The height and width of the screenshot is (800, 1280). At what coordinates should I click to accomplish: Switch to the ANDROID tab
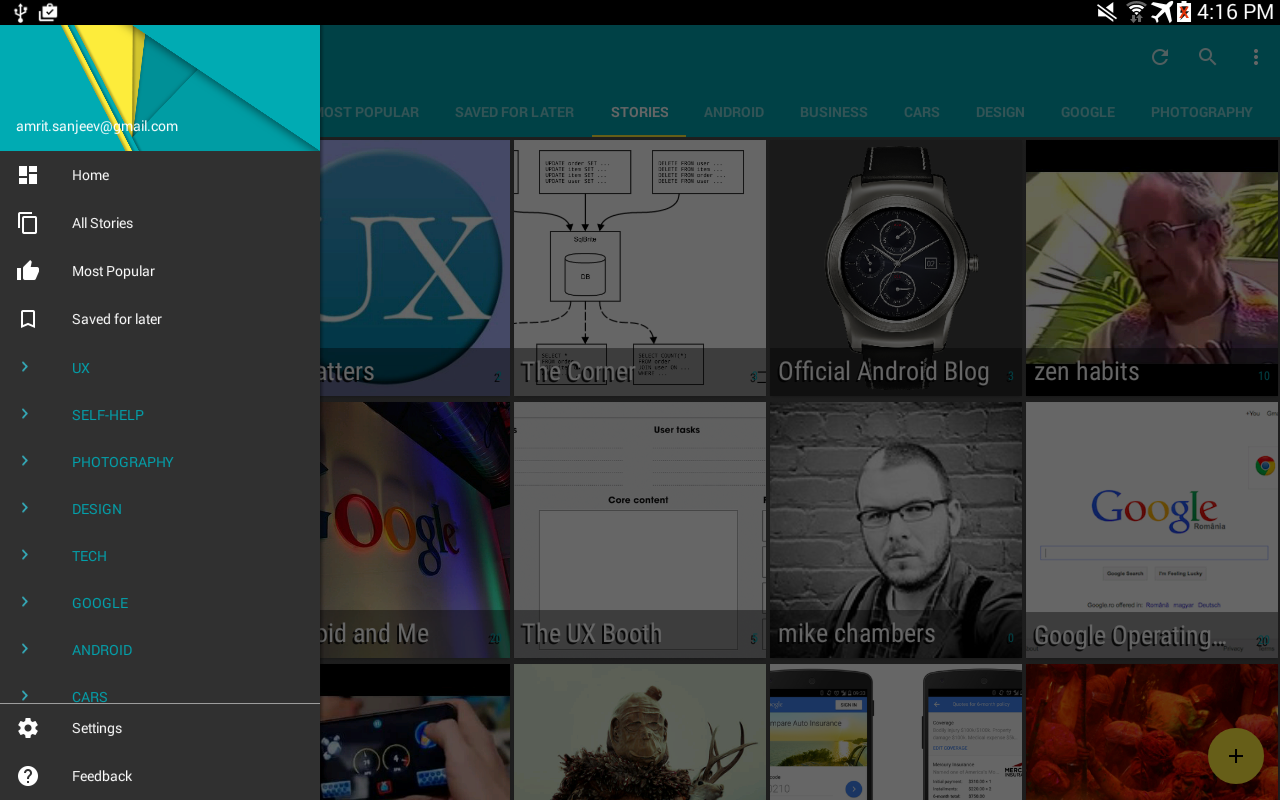coord(734,112)
